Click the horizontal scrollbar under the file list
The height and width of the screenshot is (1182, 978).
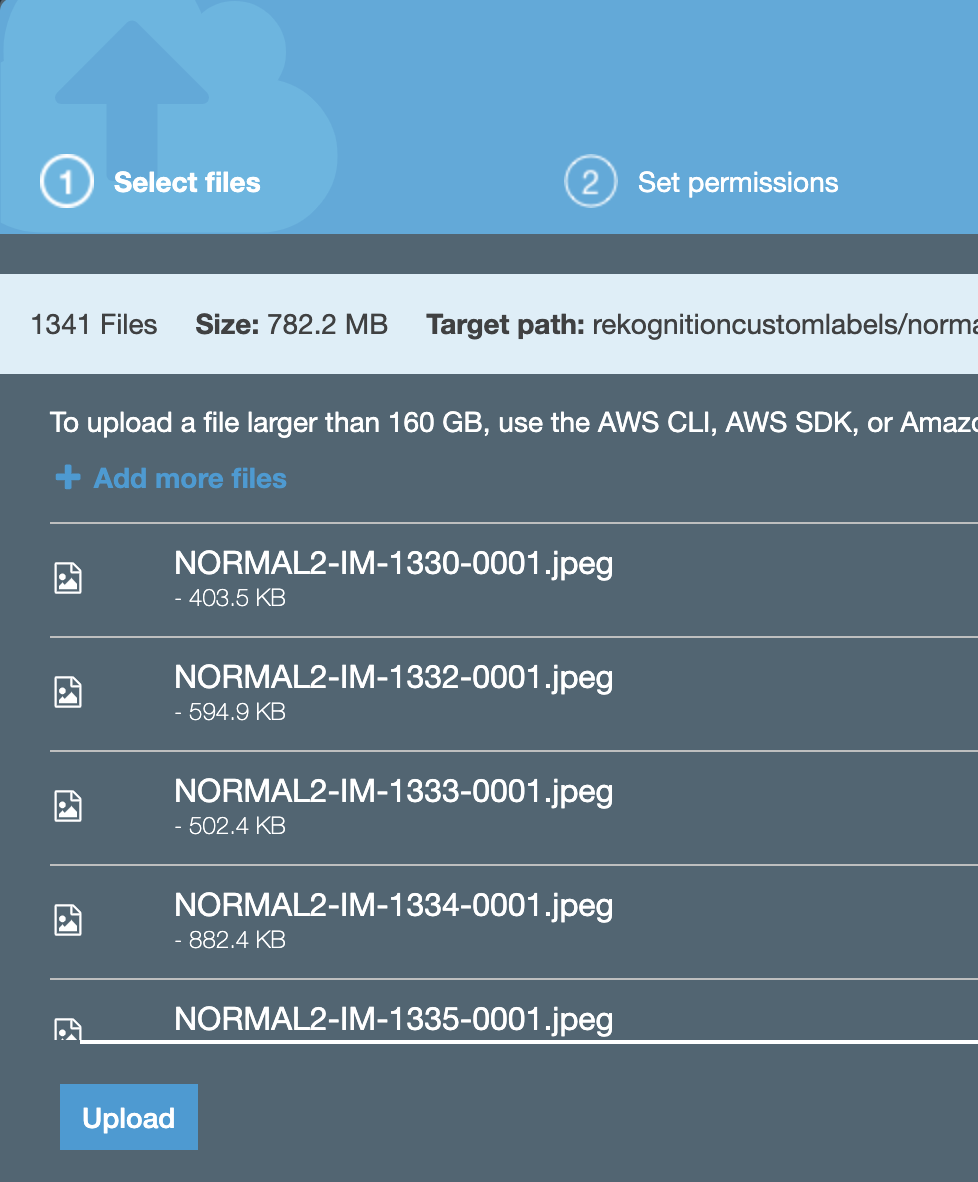(x=528, y=1041)
